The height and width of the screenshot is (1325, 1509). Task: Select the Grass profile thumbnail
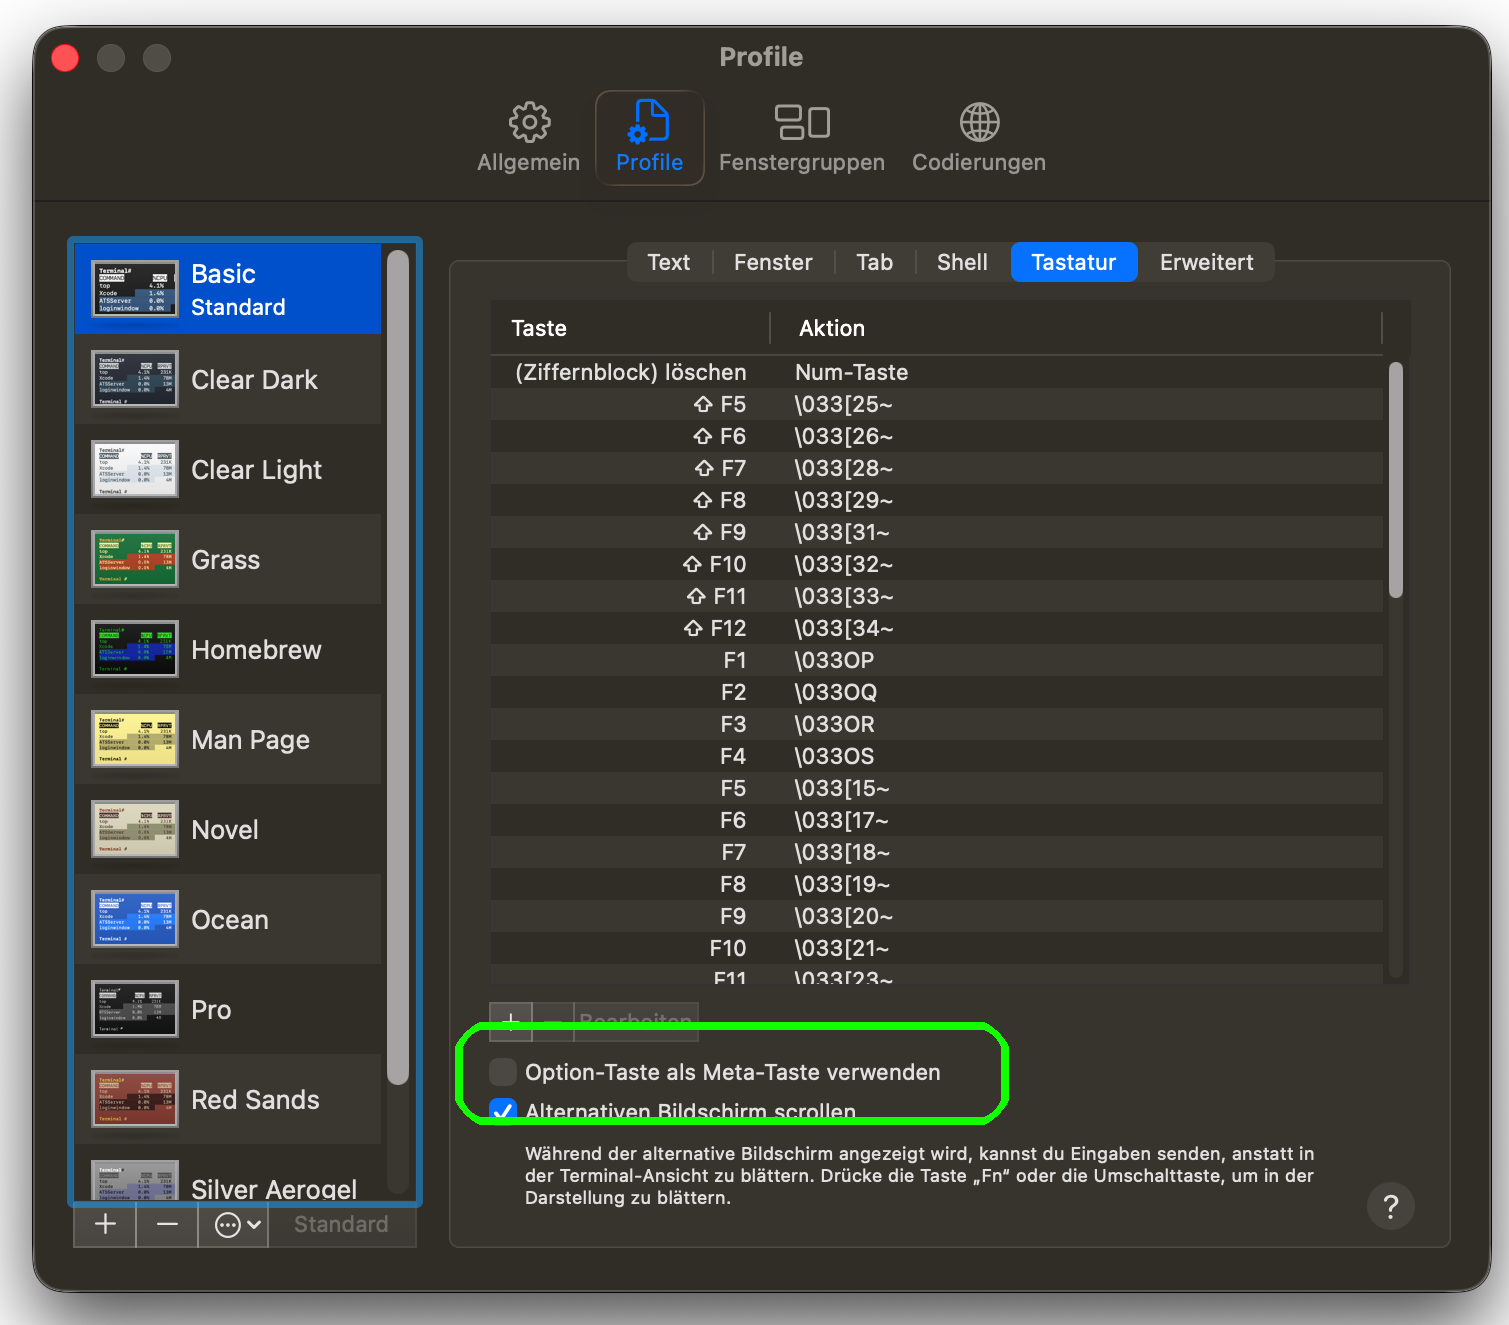pyautogui.click(x=135, y=559)
